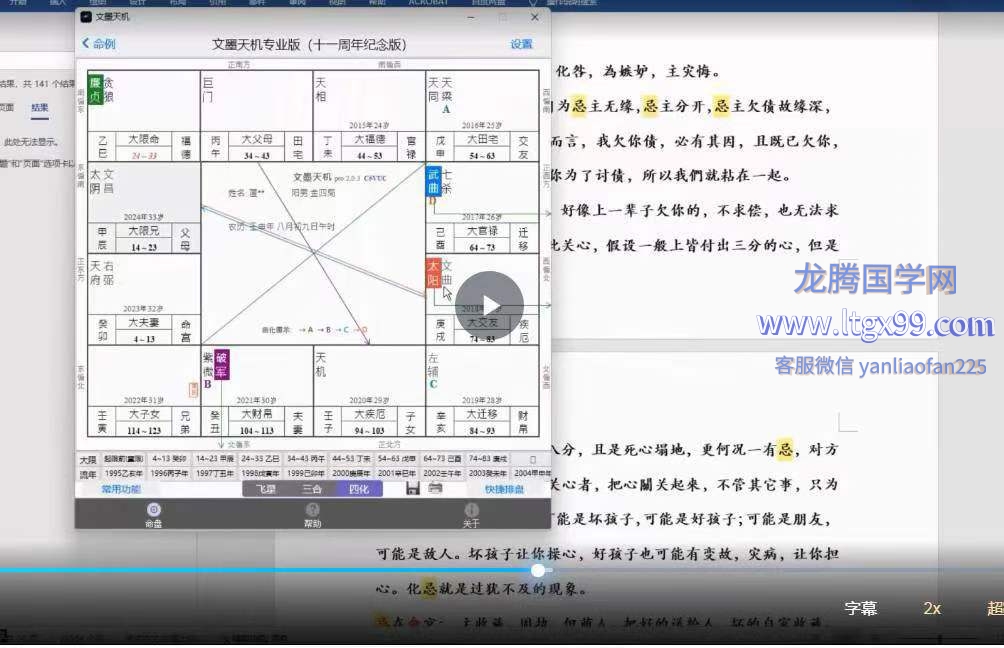Click the red 太阳 star tag
The image size is (1004, 648).
point(433,273)
